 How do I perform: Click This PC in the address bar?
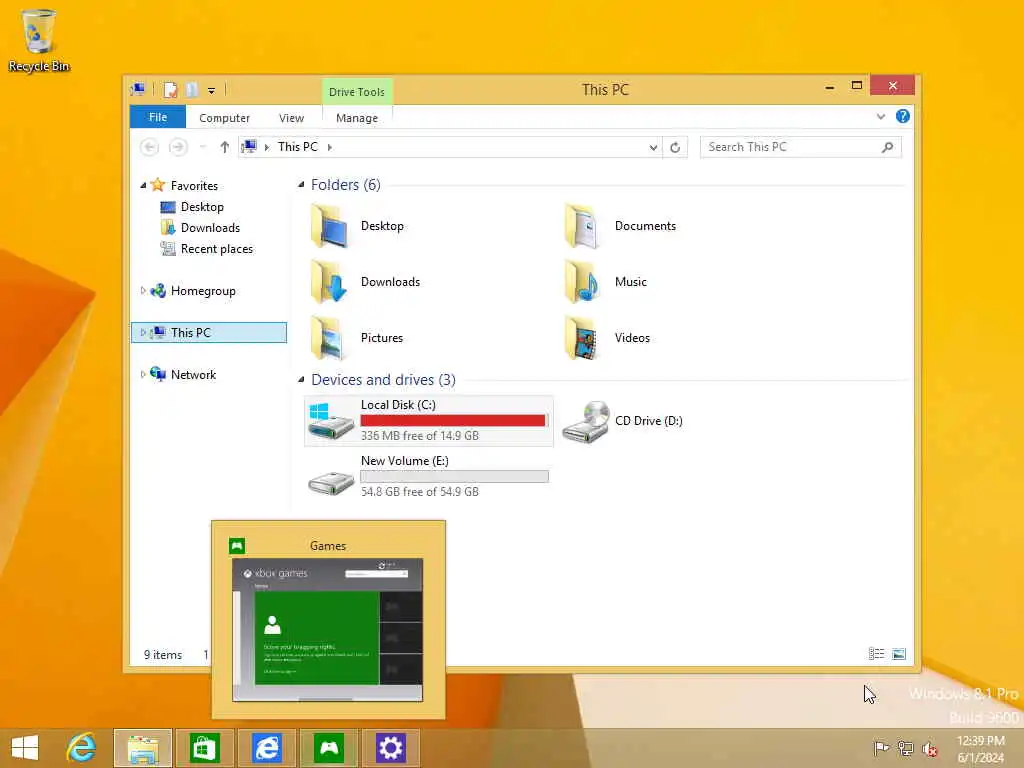click(x=297, y=147)
